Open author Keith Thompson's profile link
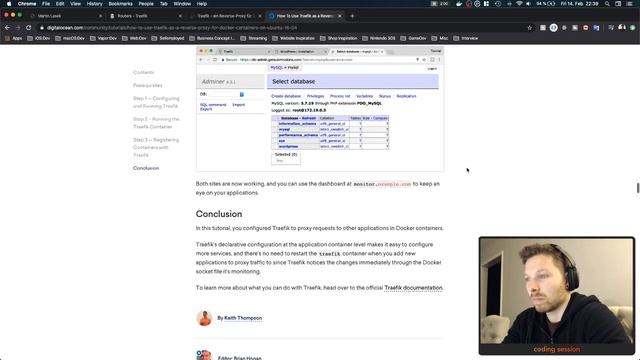 [243, 318]
